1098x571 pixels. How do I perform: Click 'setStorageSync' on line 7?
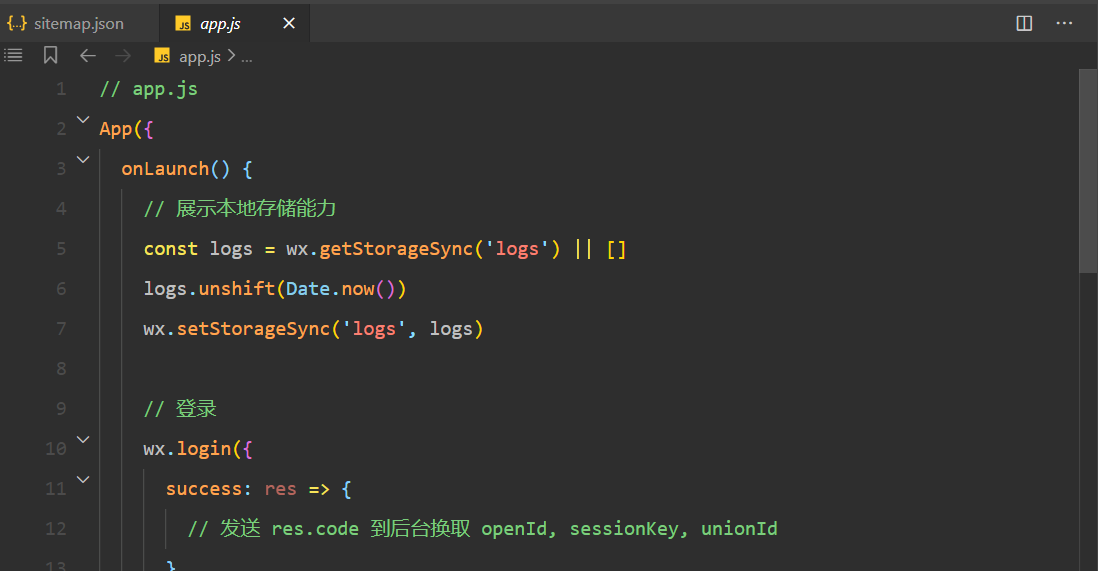[253, 329]
